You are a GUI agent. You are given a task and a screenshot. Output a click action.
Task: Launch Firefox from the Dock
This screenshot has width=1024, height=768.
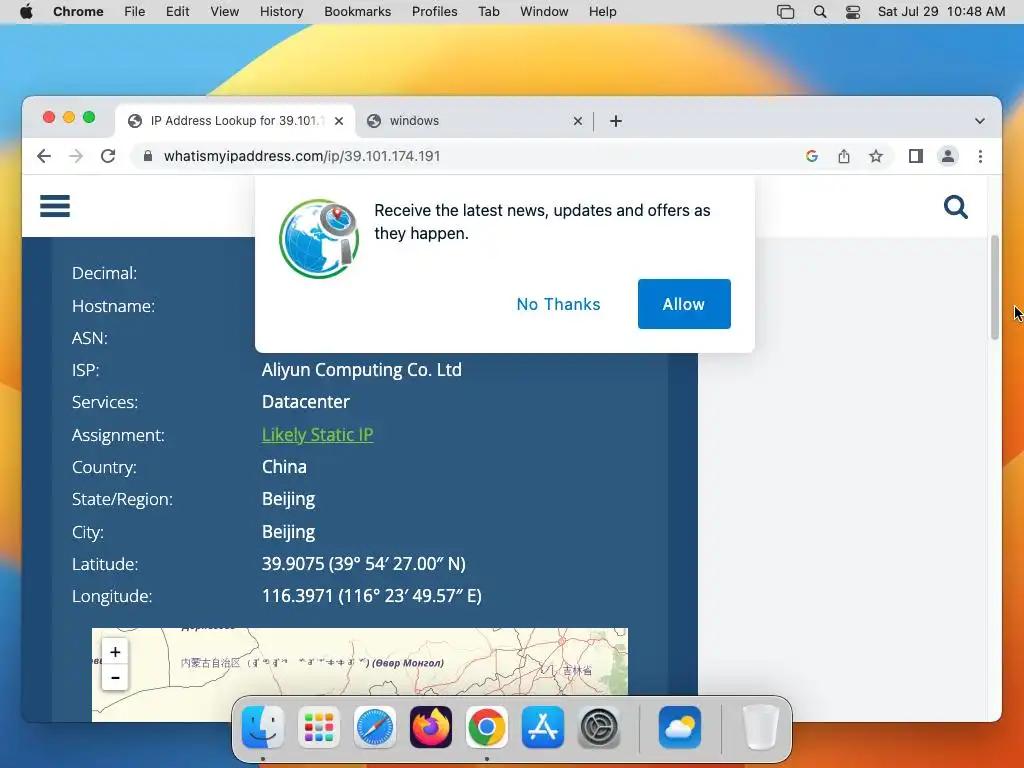click(431, 727)
